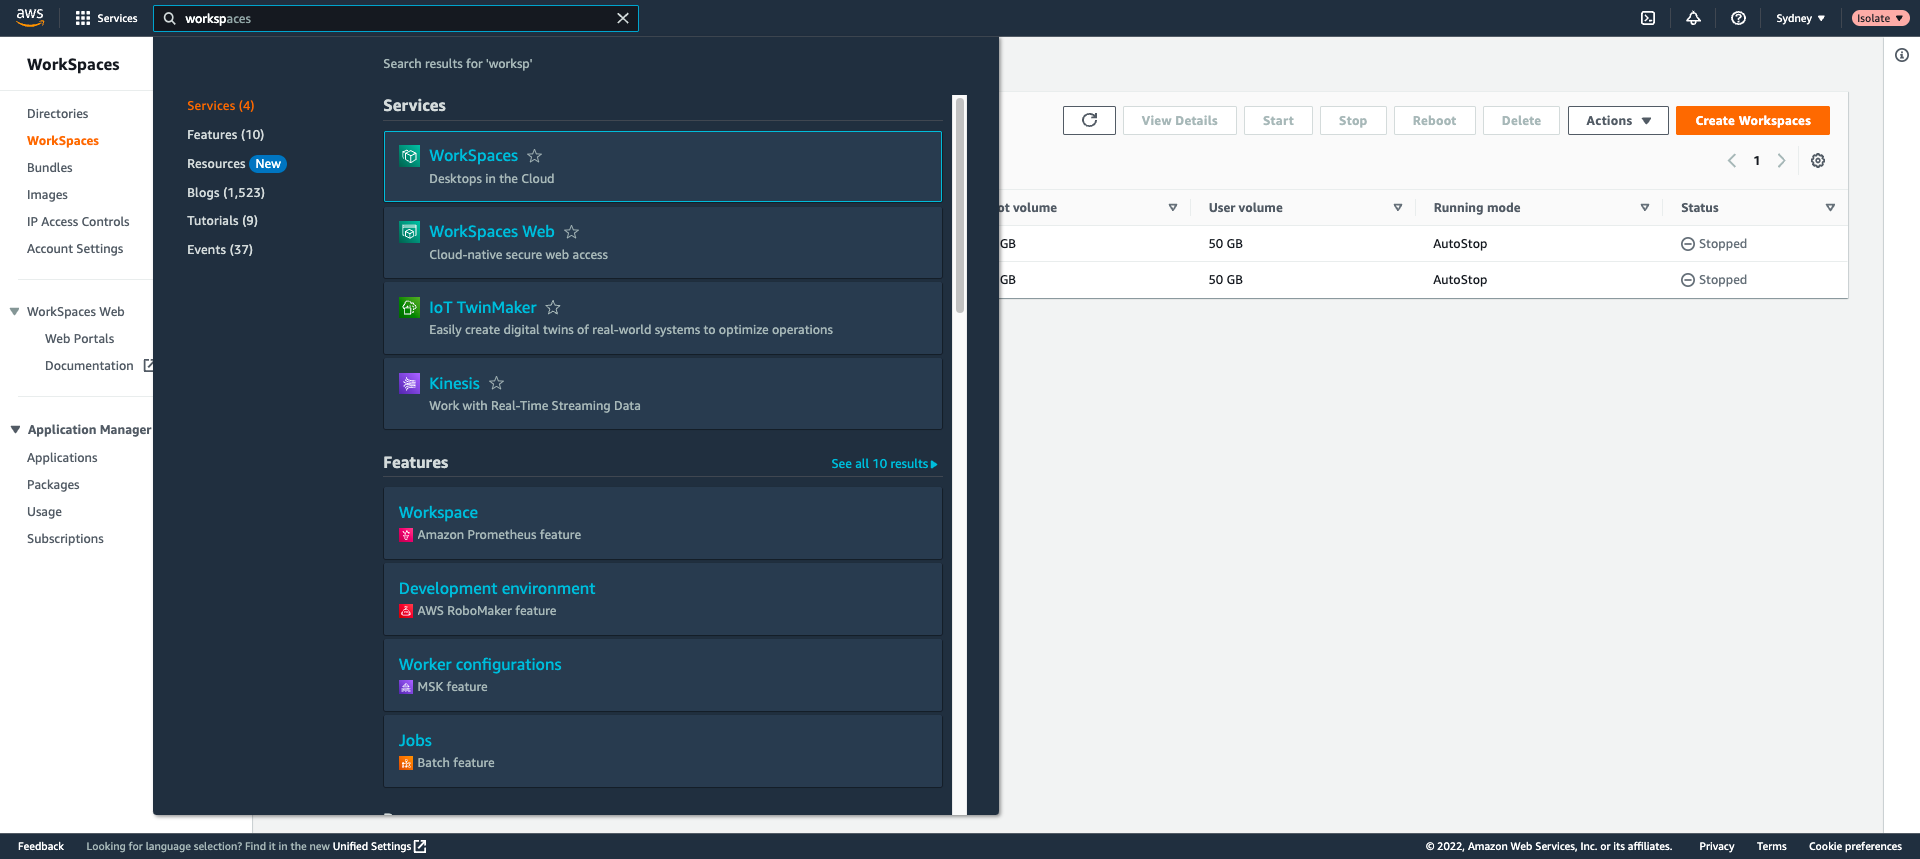This screenshot has height=859, width=1920.
Task: Click the WorkSpaces service icon
Action: pos(410,156)
